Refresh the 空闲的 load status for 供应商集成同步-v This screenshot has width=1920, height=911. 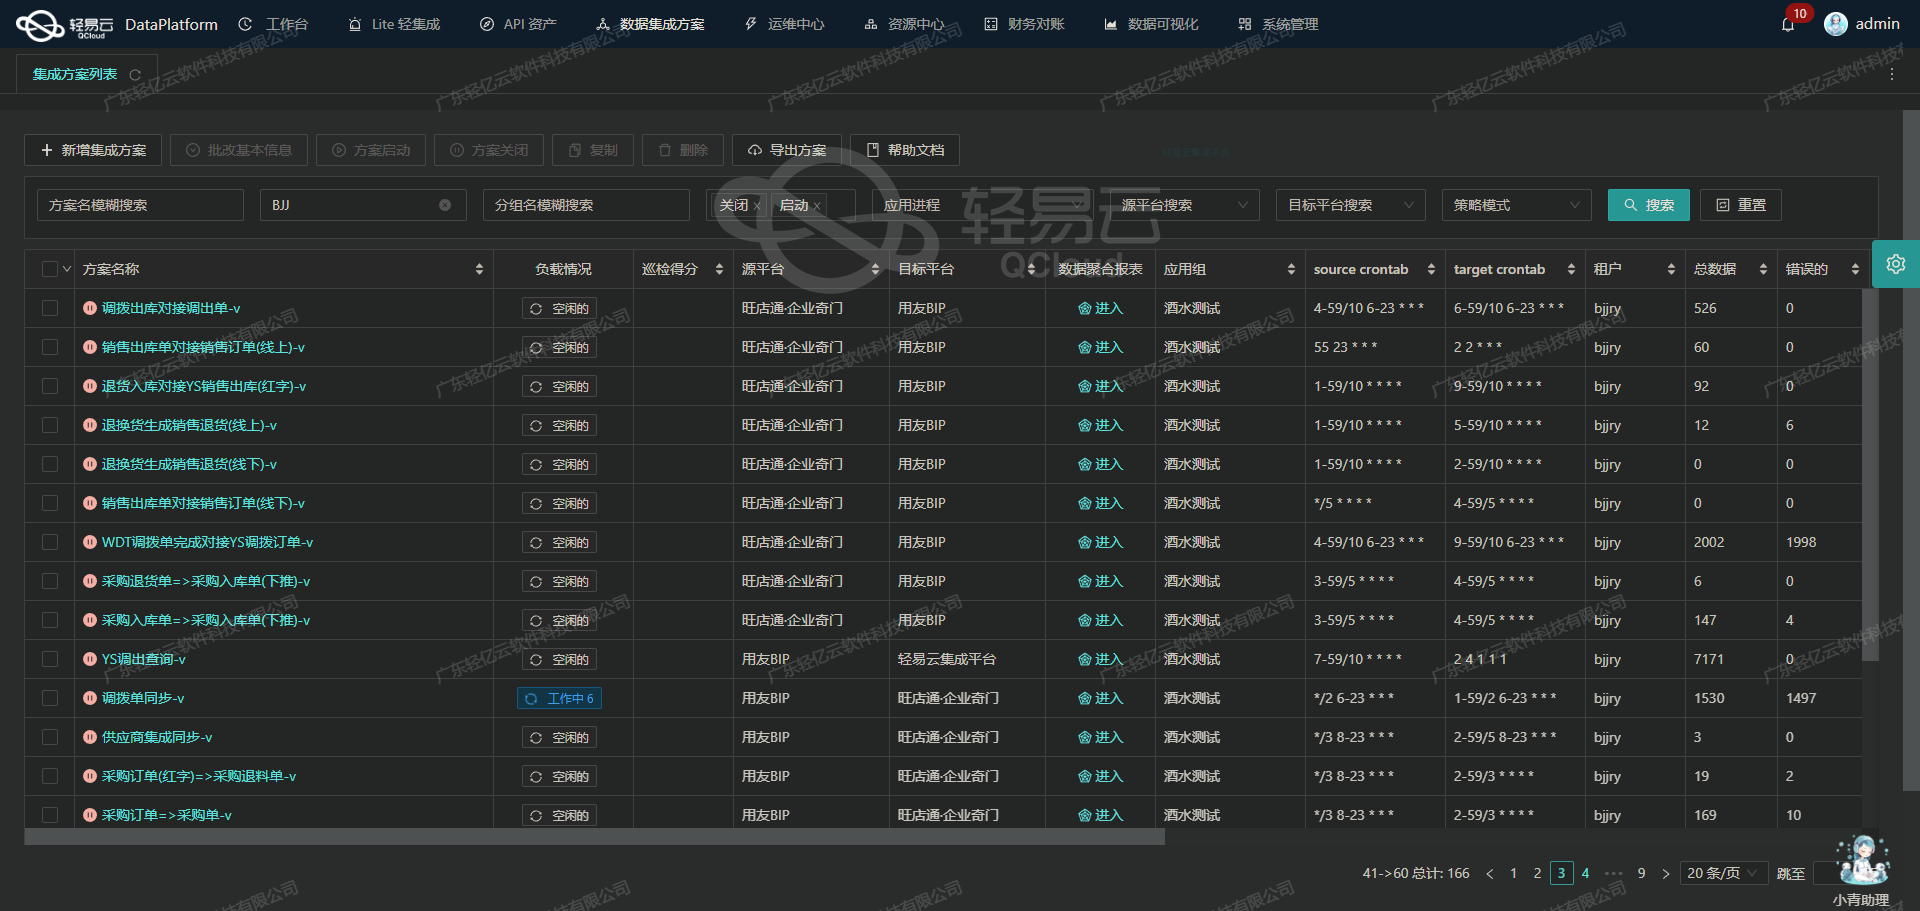536,738
